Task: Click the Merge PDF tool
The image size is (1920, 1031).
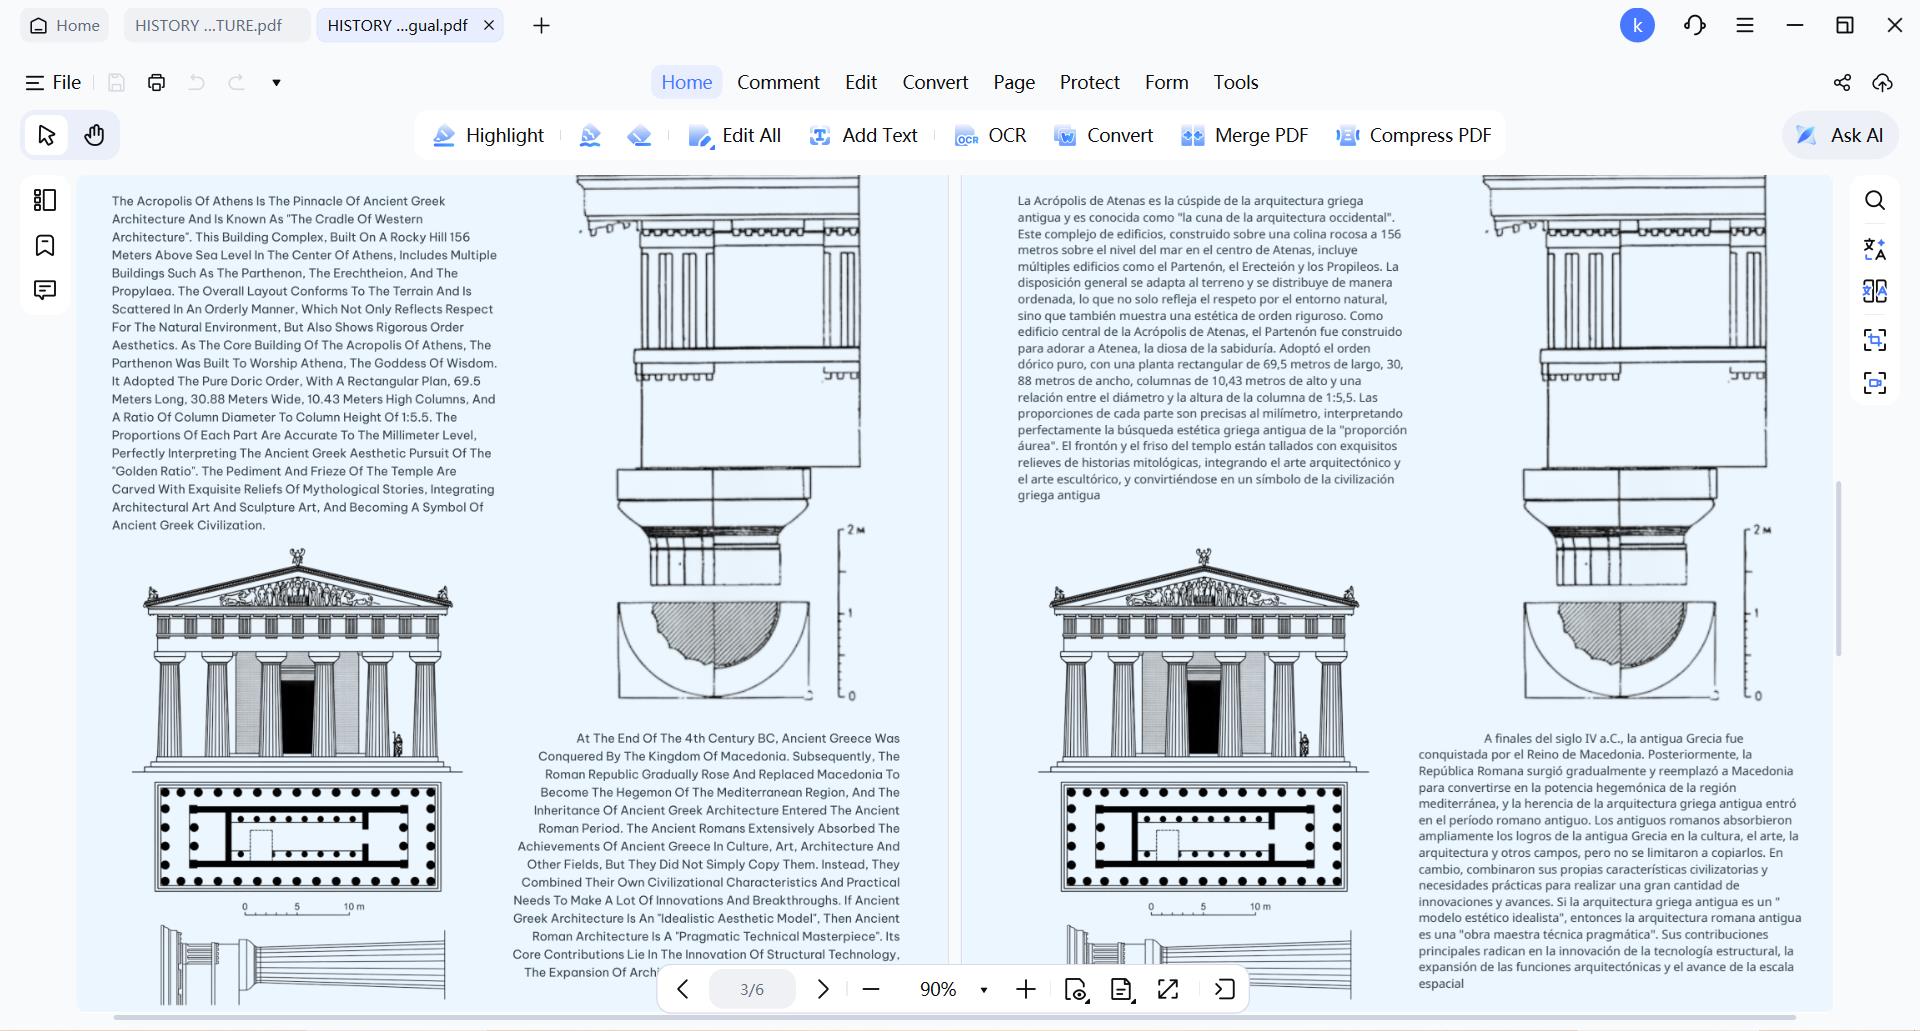Action: point(1244,135)
